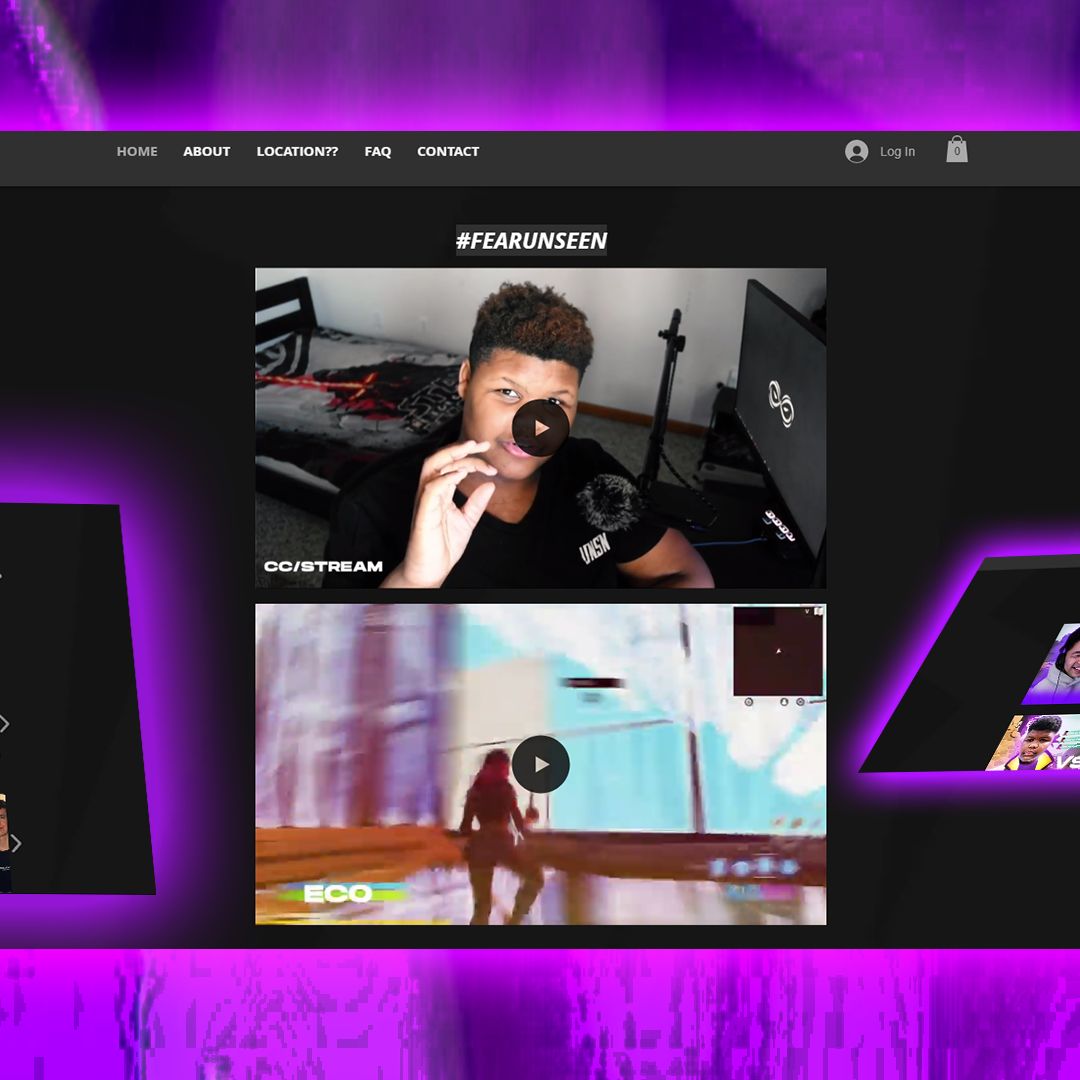
Task: Click the ECO caption on the bottom video
Action: [338, 893]
